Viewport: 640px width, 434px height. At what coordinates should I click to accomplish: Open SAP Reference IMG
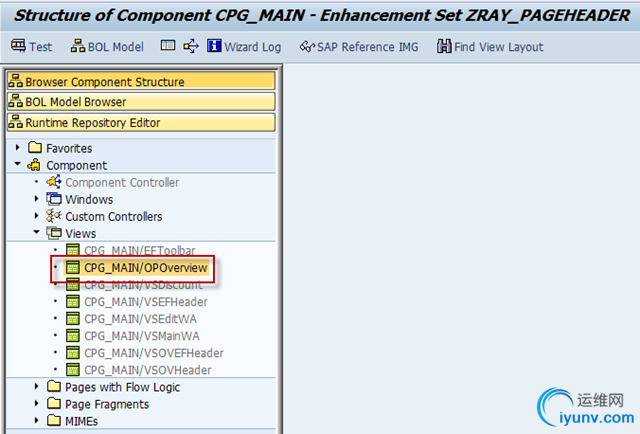point(359,47)
